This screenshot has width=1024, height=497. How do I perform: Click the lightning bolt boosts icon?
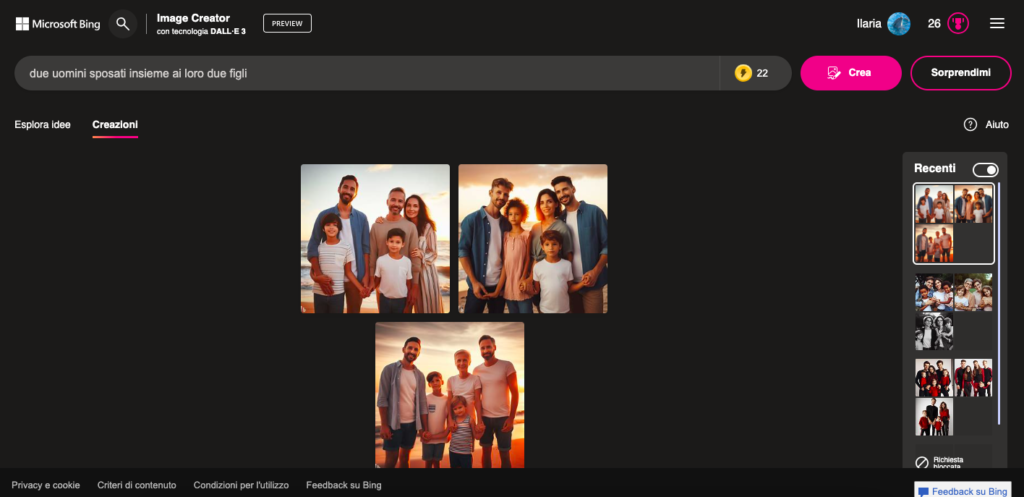click(x=743, y=73)
